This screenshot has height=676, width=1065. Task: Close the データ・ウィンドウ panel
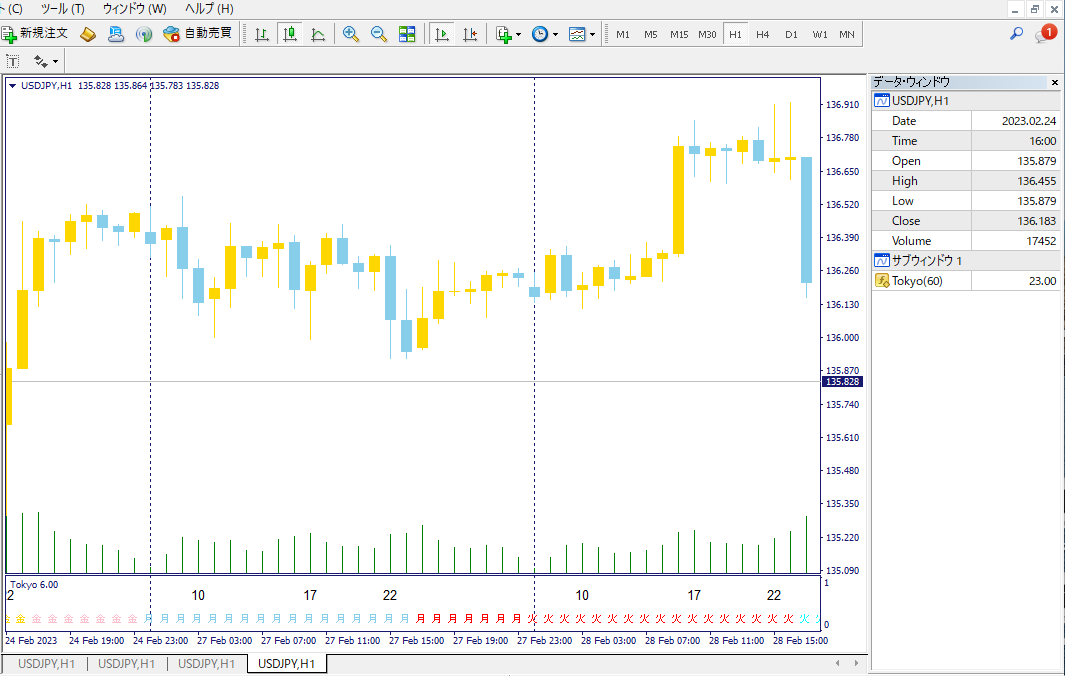(1054, 82)
